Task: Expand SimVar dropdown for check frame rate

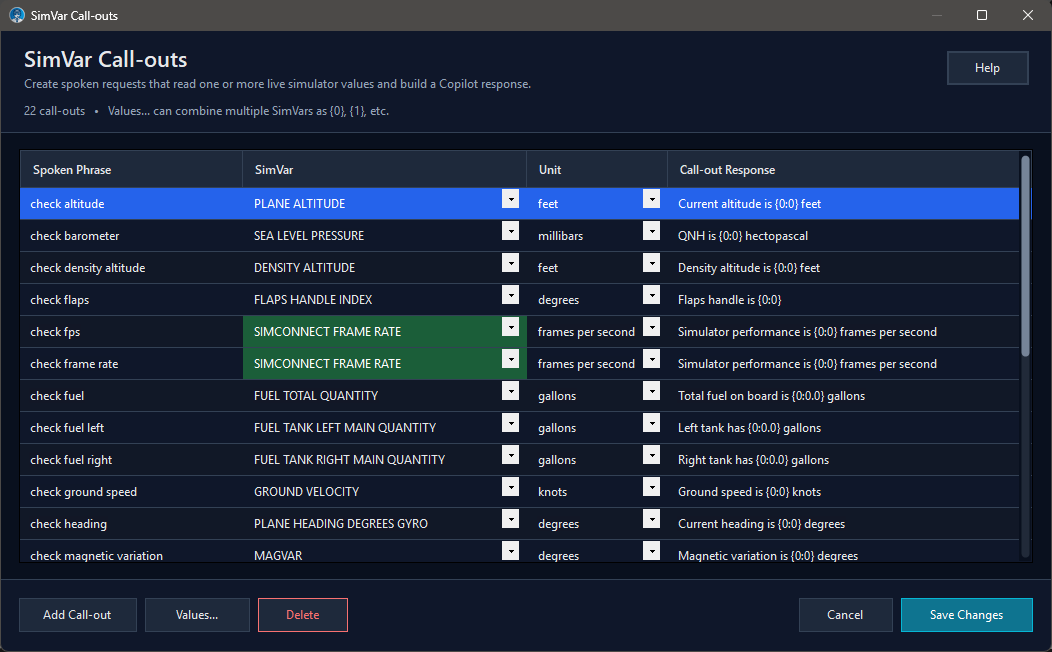Action: (x=511, y=359)
